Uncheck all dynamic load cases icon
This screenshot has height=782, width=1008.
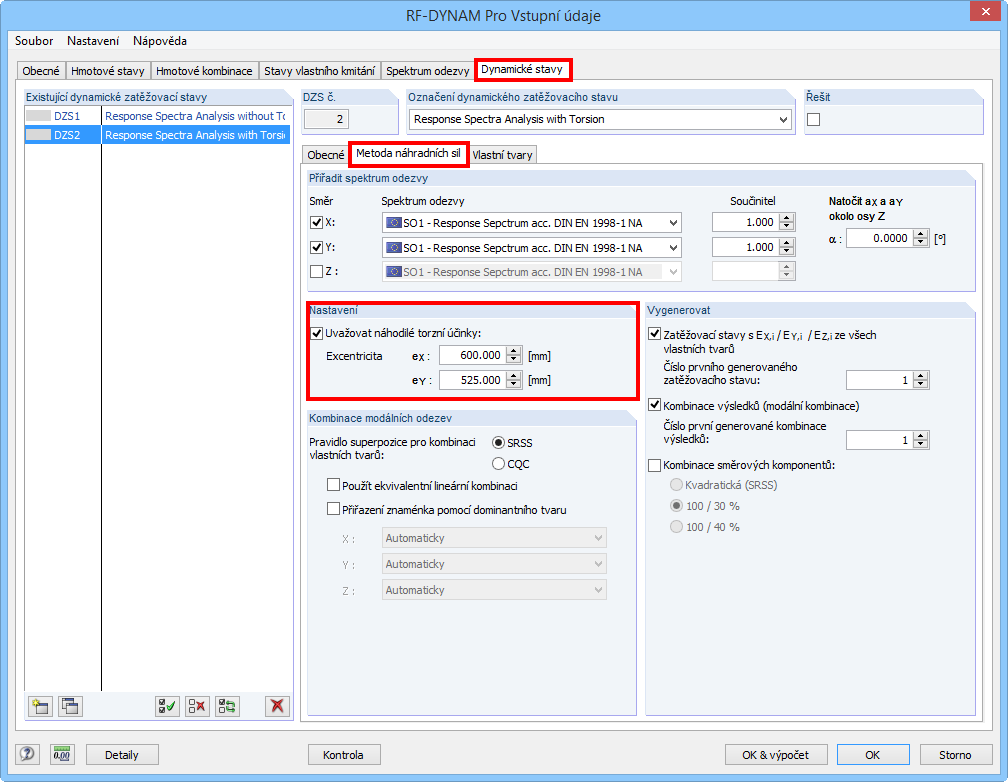(x=197, y=706)
